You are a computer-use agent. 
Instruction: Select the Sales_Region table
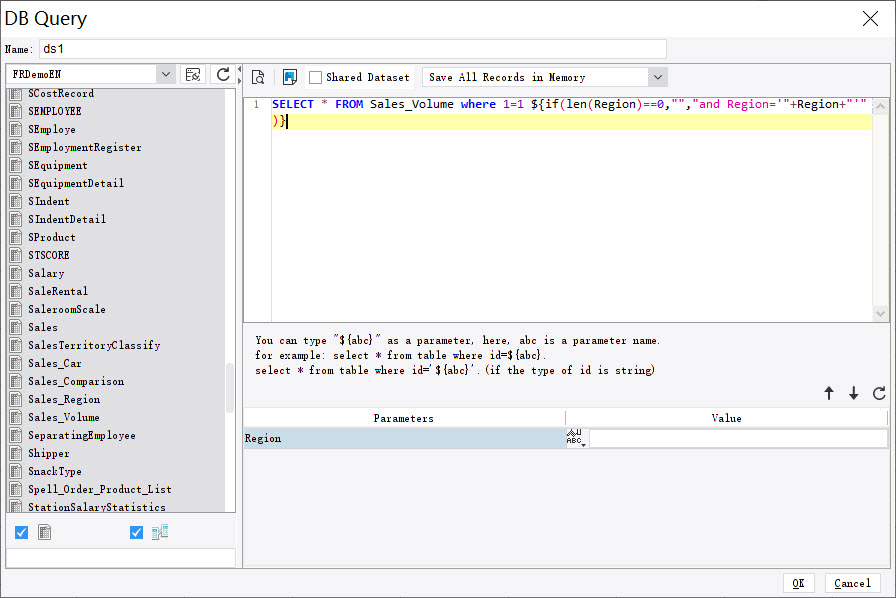64,399
